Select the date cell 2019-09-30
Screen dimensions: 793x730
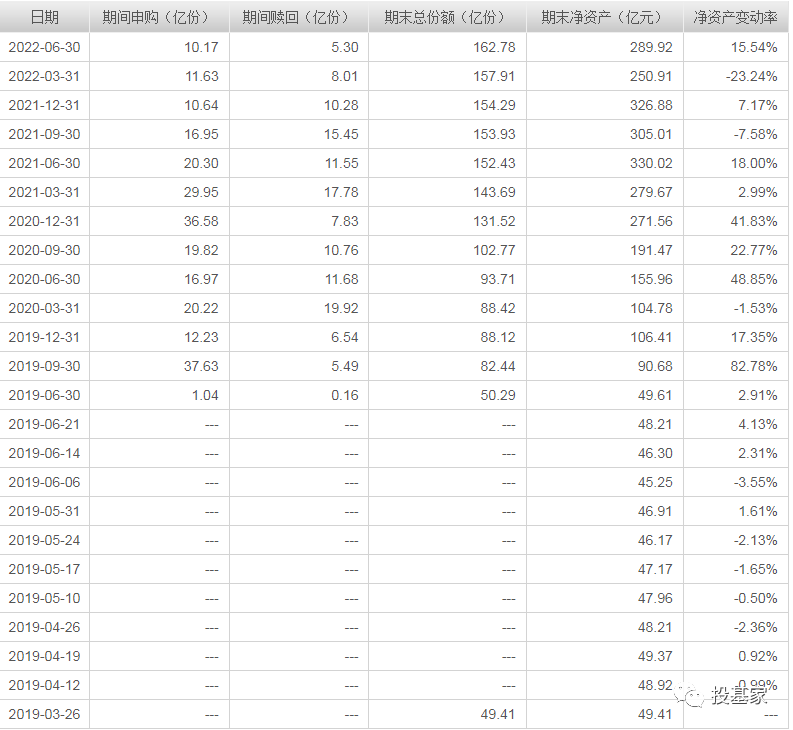point(45,366)
